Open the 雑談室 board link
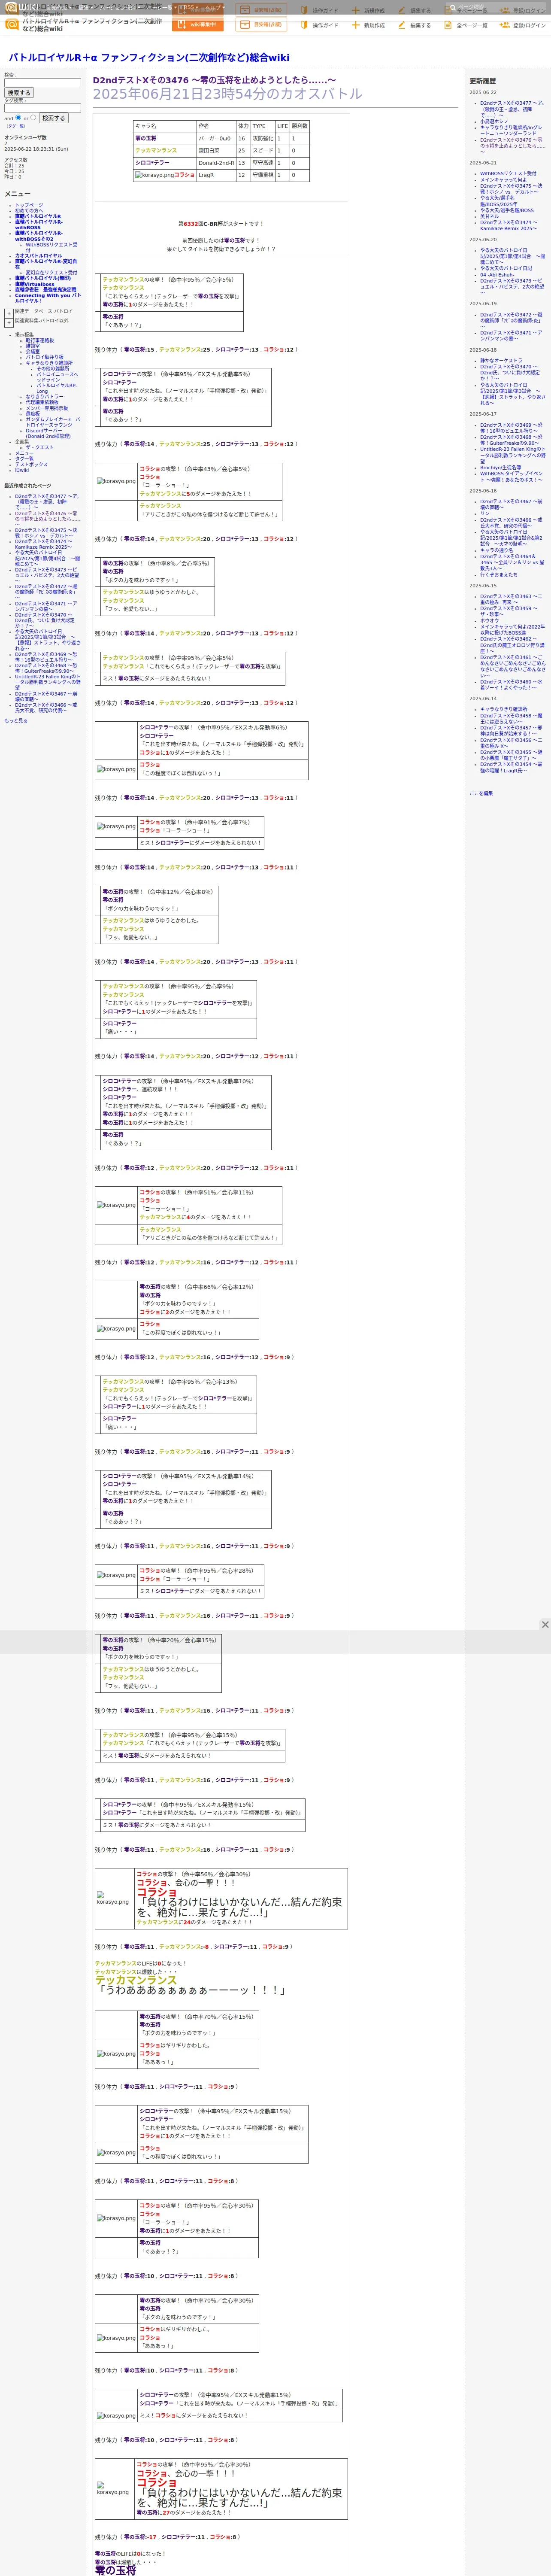Viewport: 551px width, 2576px height. [x=33, y=346]
